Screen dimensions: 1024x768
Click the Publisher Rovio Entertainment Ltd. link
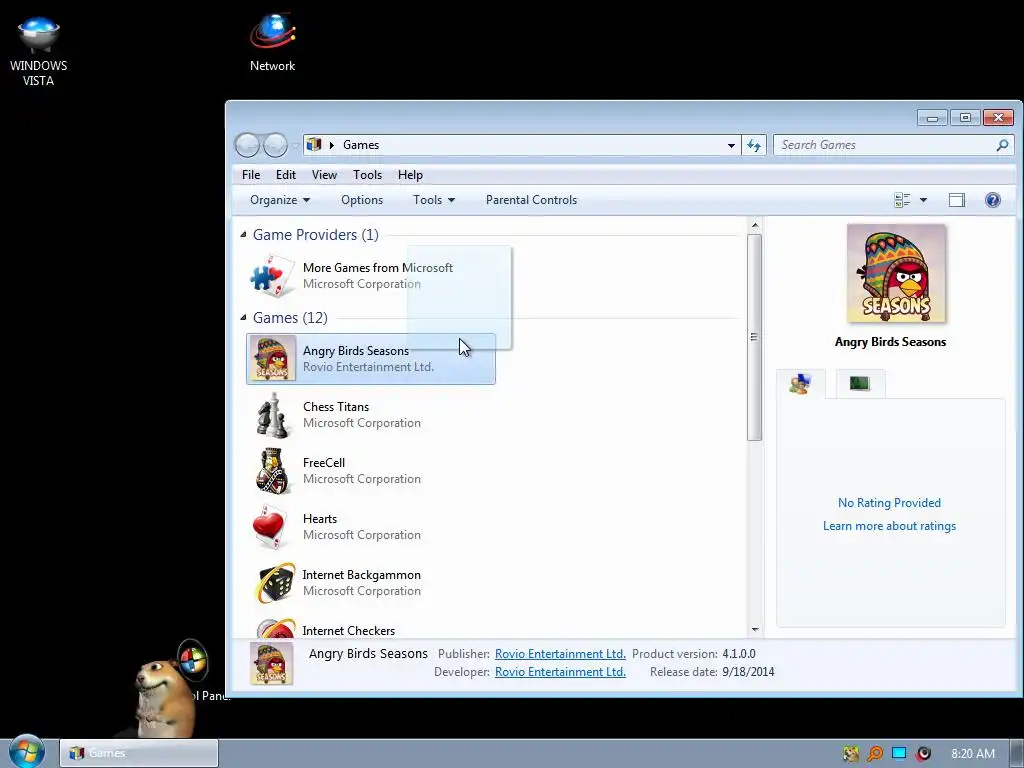click(560, 654)
